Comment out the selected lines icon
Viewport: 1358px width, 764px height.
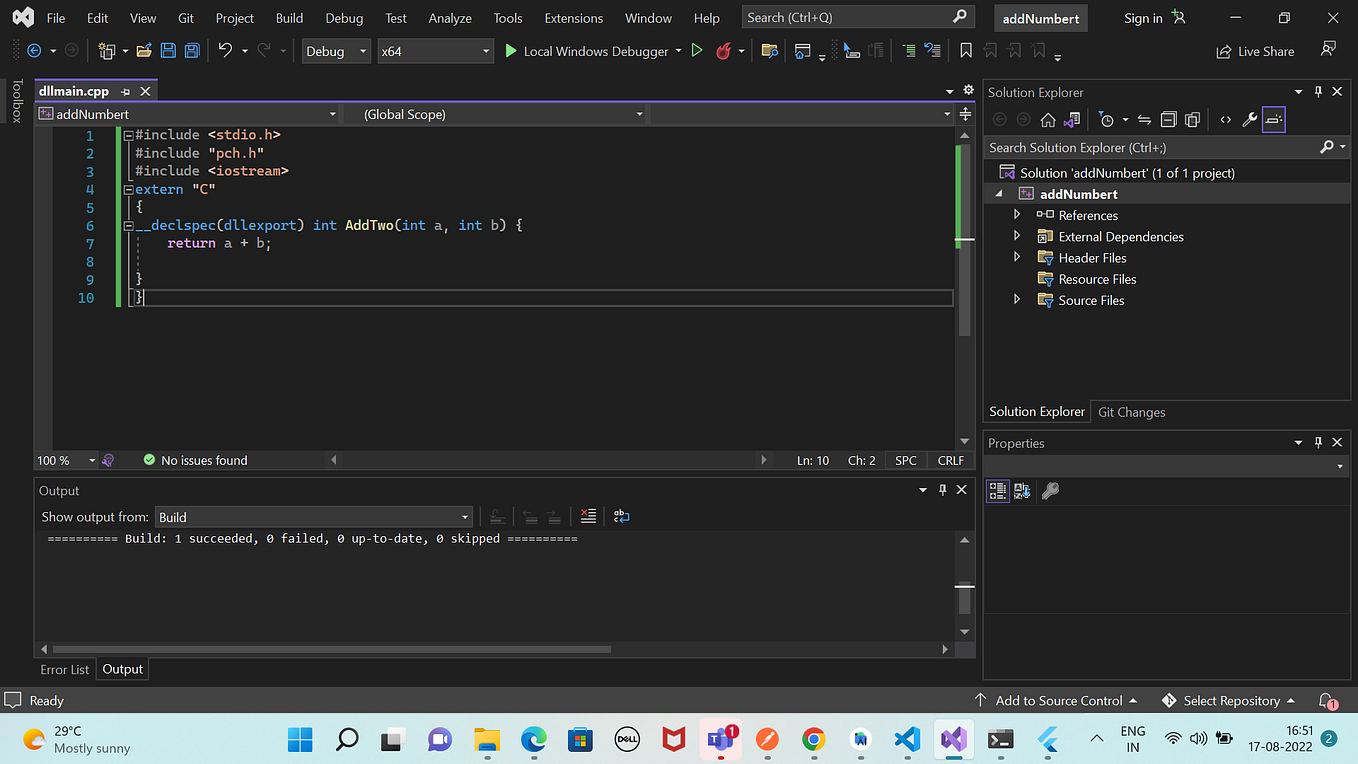(908, 51)
